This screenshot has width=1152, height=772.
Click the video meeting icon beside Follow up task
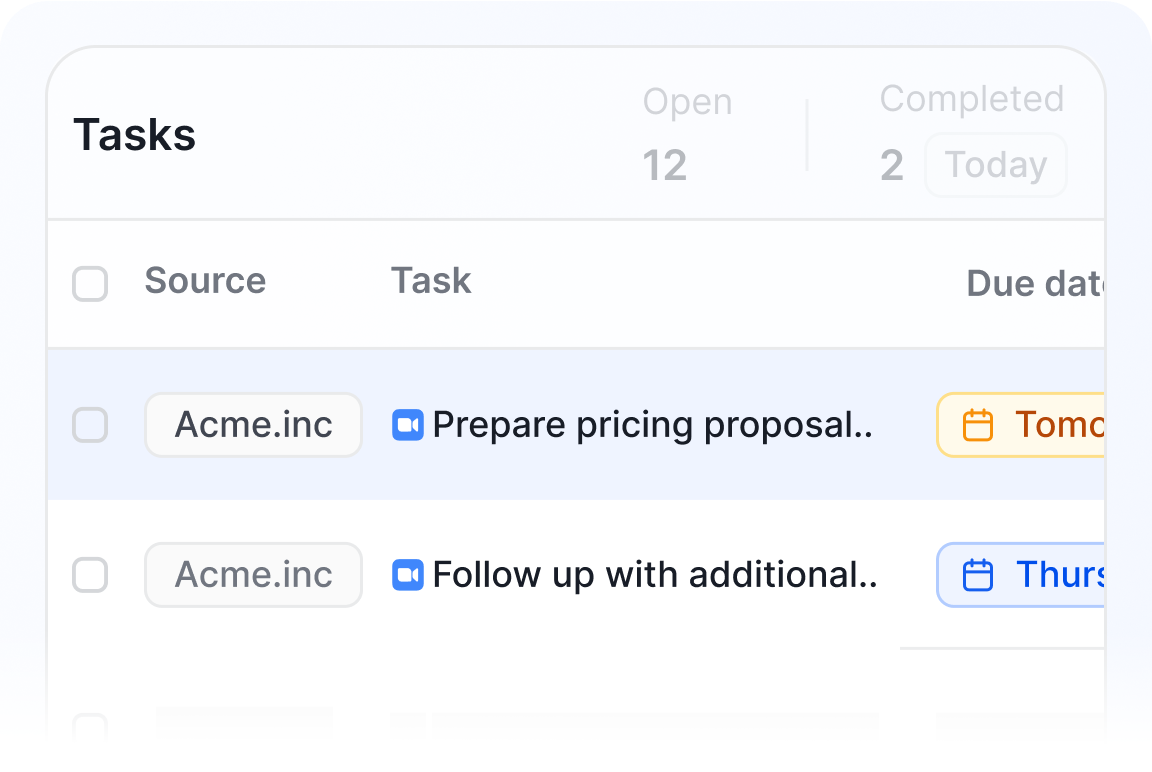click(408, 575)
